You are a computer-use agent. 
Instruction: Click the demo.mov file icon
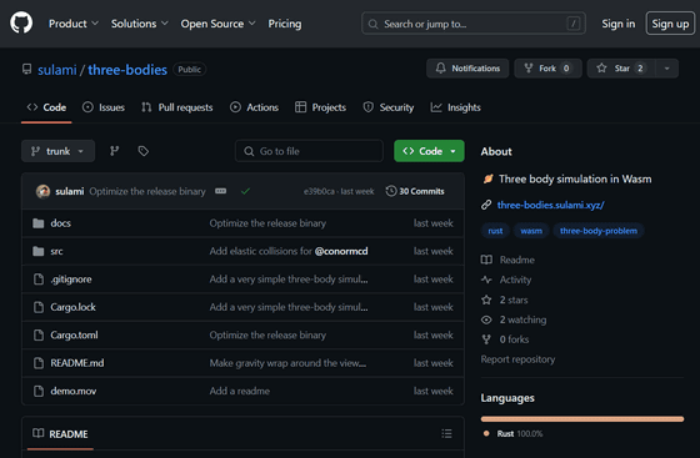click(x=39, y=391)
